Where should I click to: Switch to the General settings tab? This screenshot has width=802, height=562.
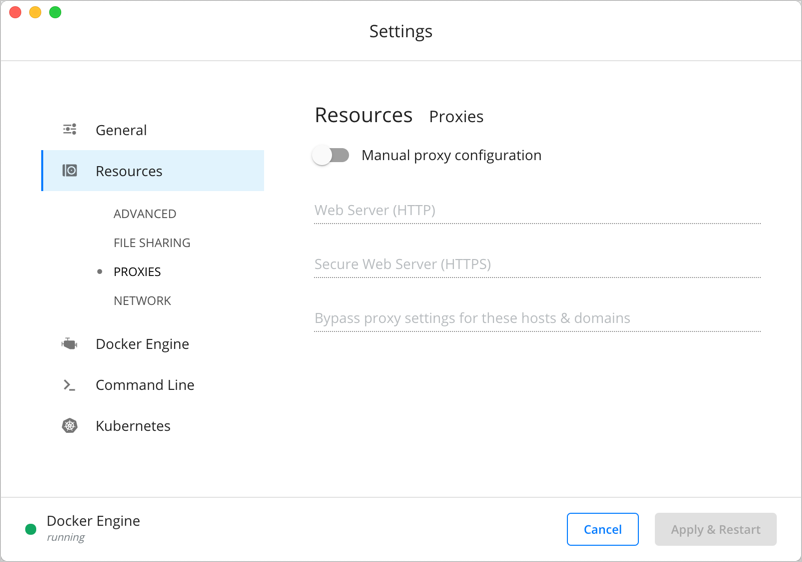(121, 130)
